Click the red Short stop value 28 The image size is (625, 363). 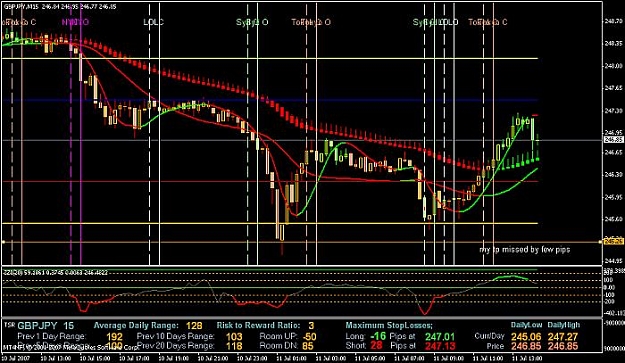point(376,345)
